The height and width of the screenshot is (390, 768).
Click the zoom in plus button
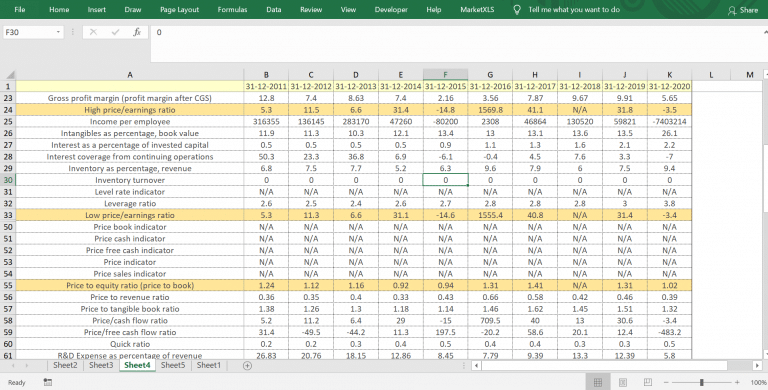pos(737,382)
